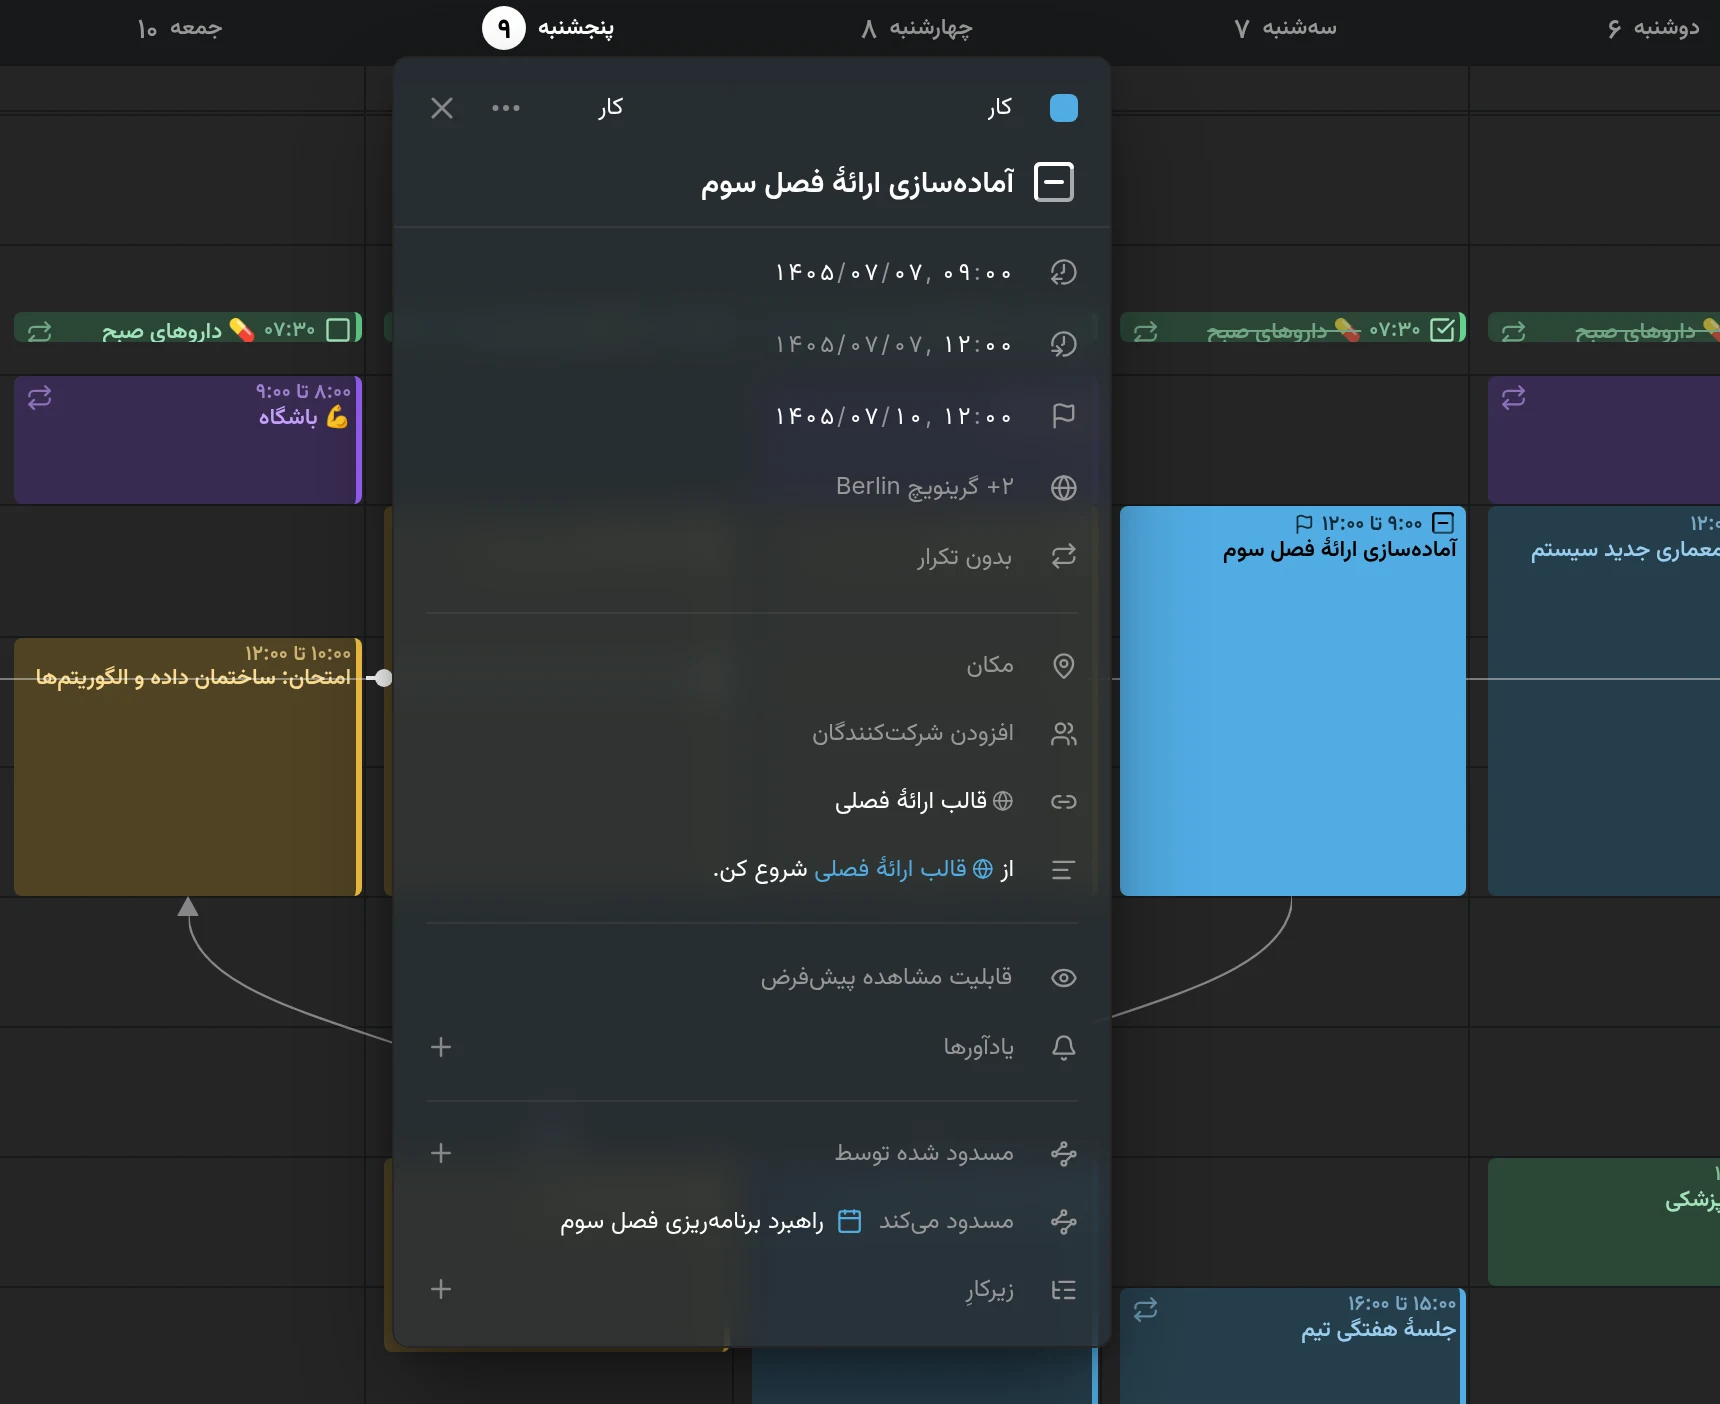Viewport: 1720px width, 1404px height.
Task: Click the participants people icon
Action: point(1064,734)
